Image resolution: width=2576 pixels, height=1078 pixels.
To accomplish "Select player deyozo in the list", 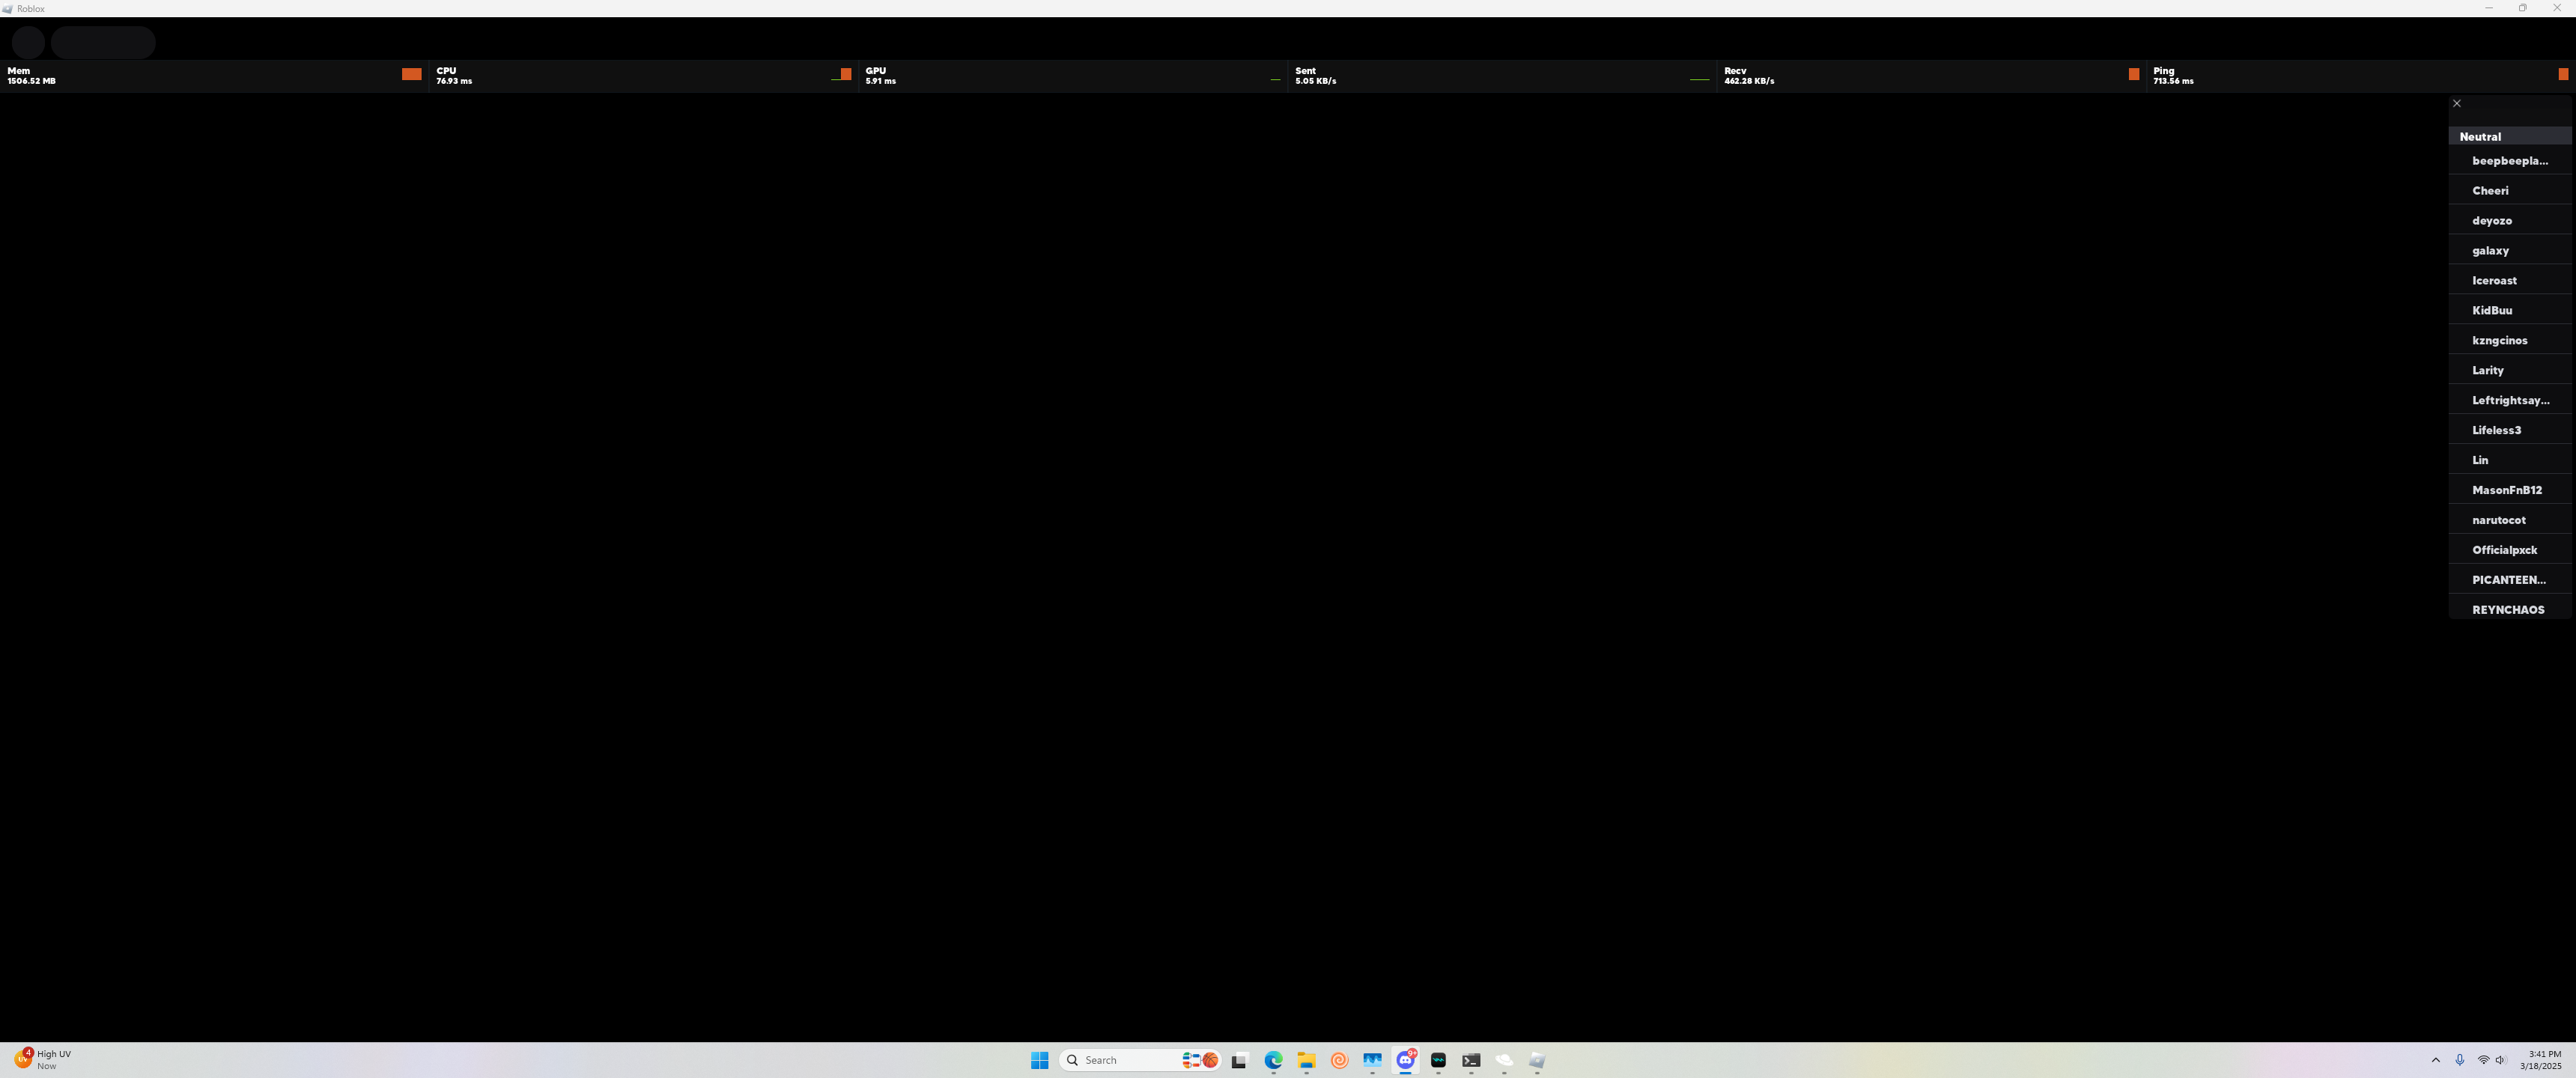I will pos(2509,221).
